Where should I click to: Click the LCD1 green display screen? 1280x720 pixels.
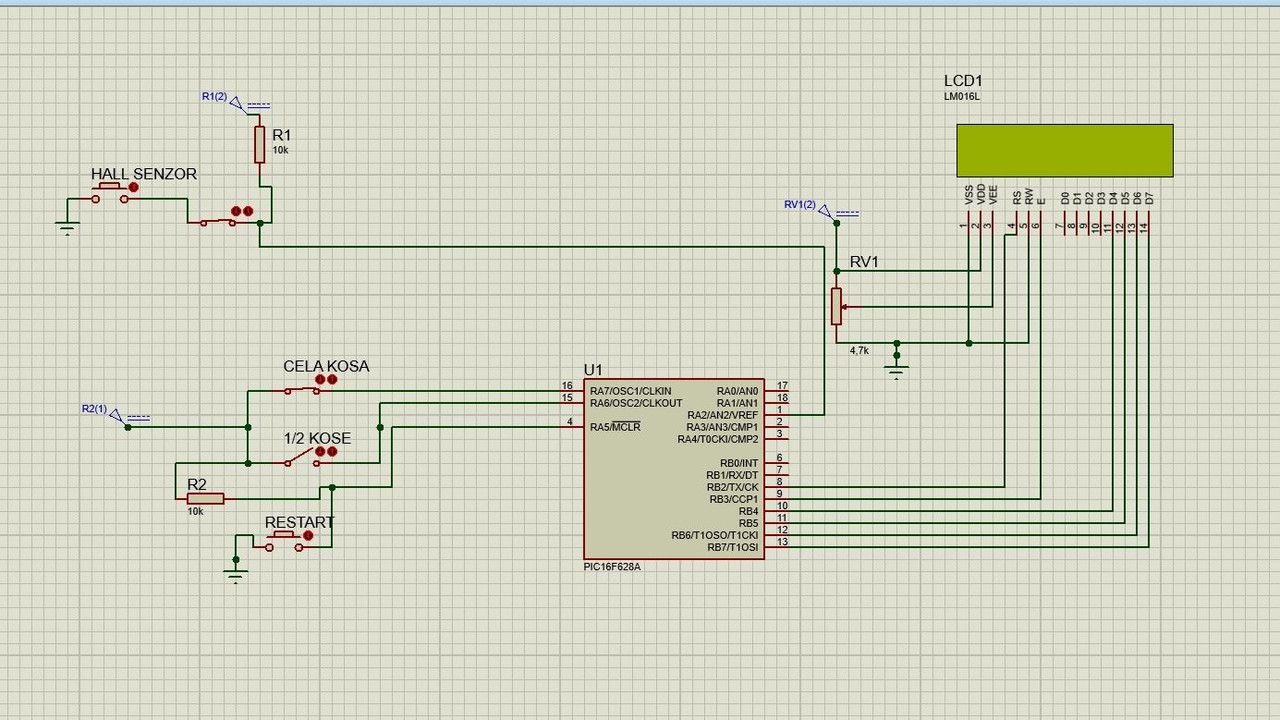point(1065,150)
